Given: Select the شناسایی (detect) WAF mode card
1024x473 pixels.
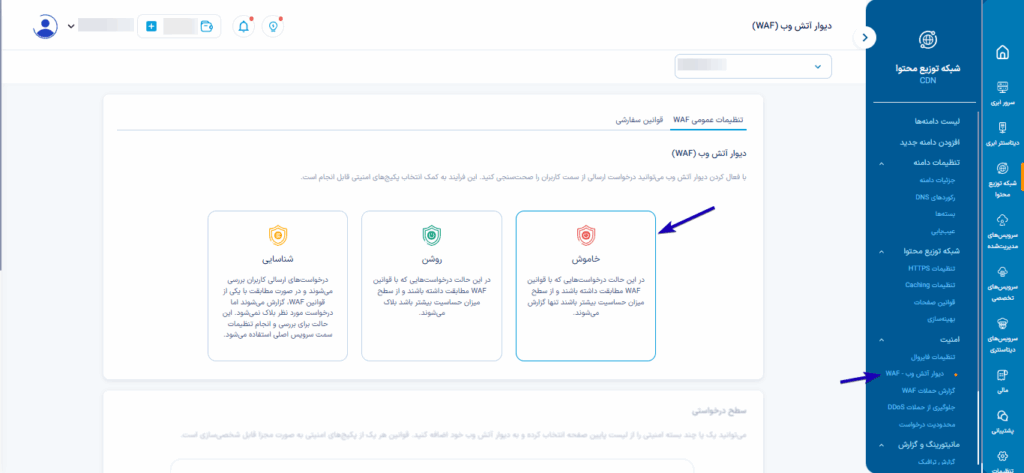Looking at the screenshot, I should tap(278, 285).
